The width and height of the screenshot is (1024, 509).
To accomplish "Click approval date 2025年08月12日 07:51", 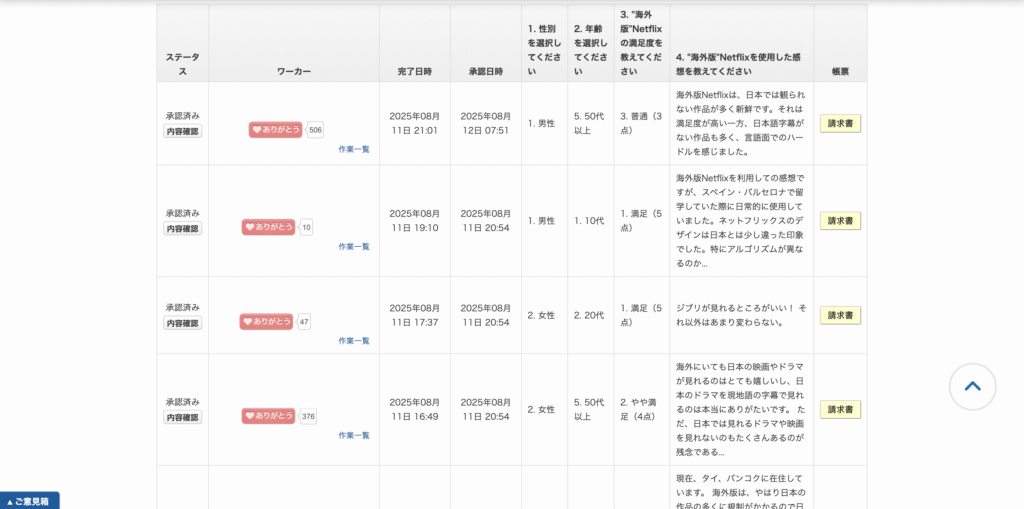I will [x=486, y=123].
